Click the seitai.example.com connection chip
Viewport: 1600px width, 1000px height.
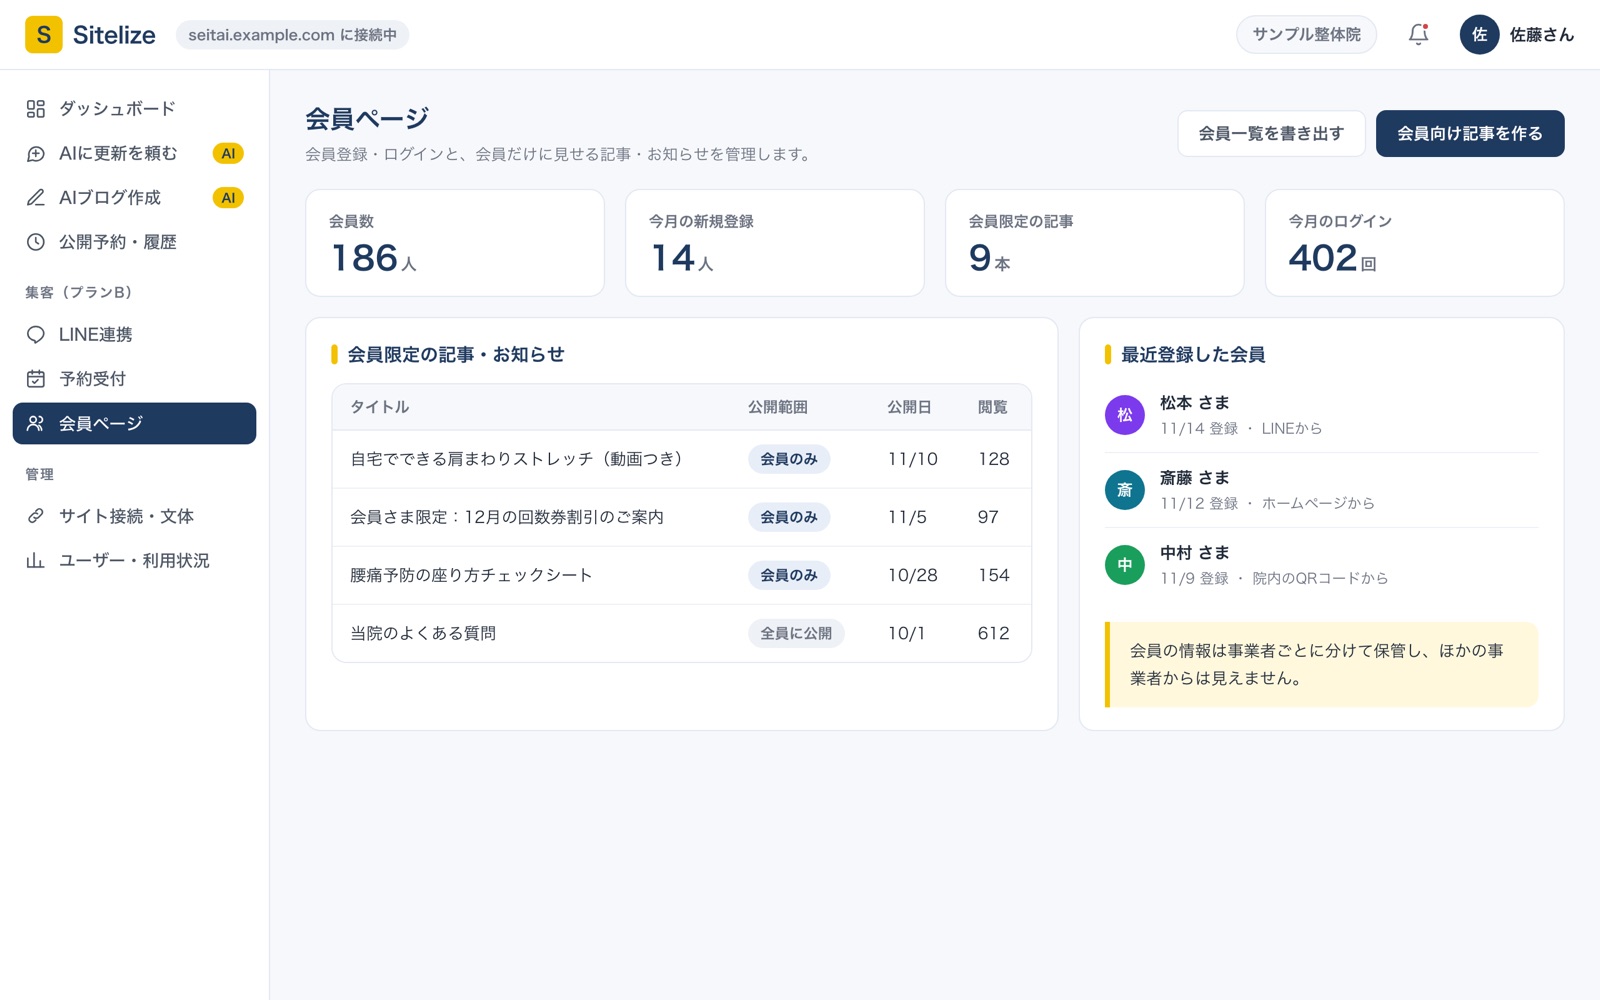[x=292, y=35]
